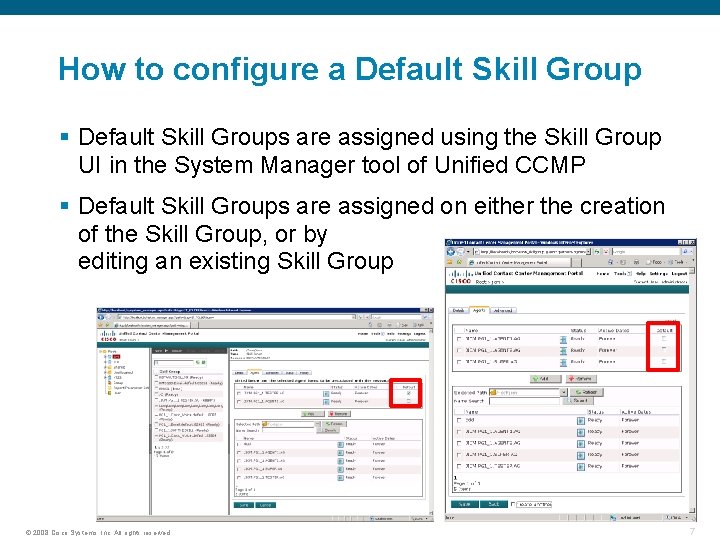
Task: Click agent icon in last row of right window's lower table
Action: click(x=581, y=467)
